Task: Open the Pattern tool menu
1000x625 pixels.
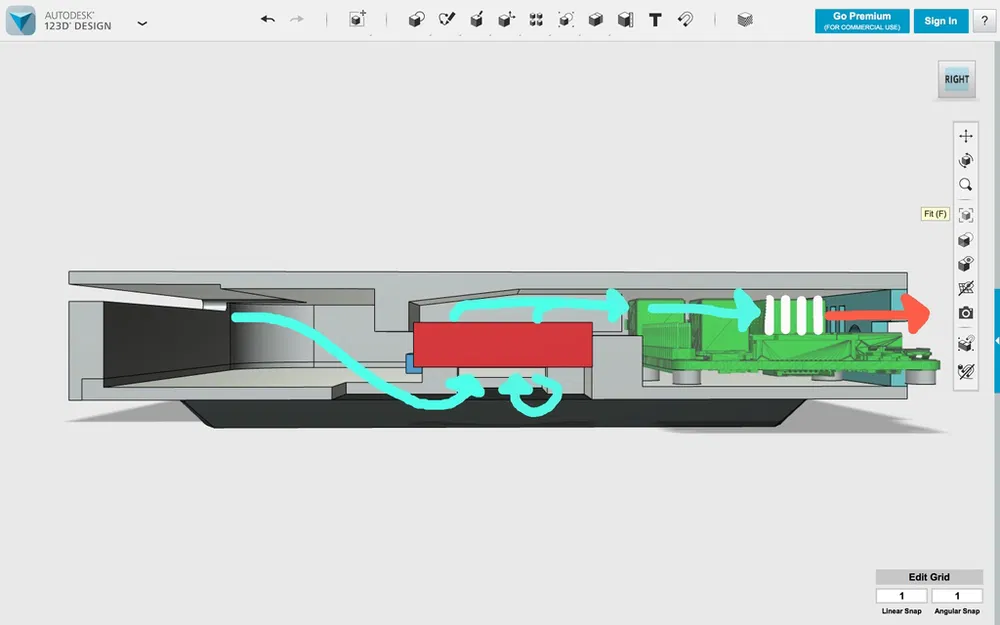Action: 536,20
